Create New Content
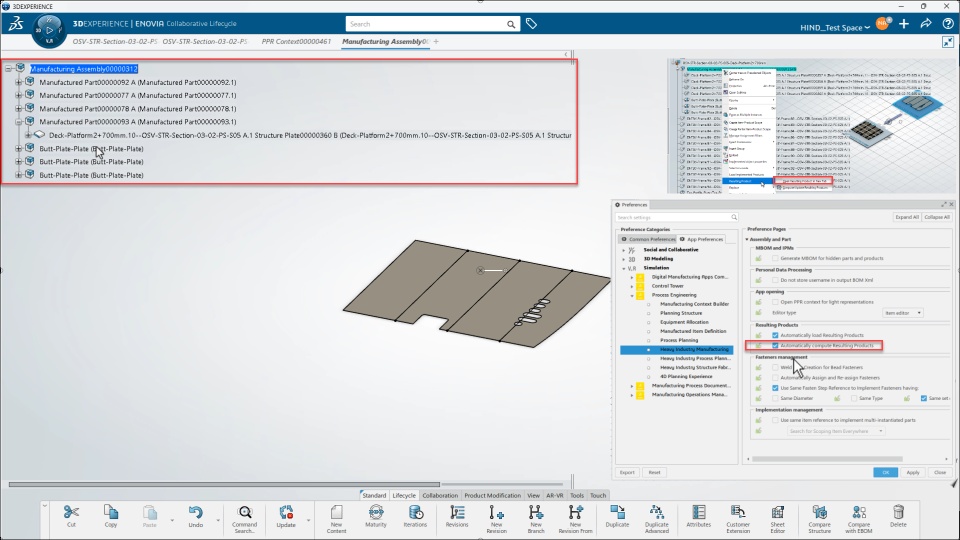This screenshot has height=540, width=960. coord(336,519)
